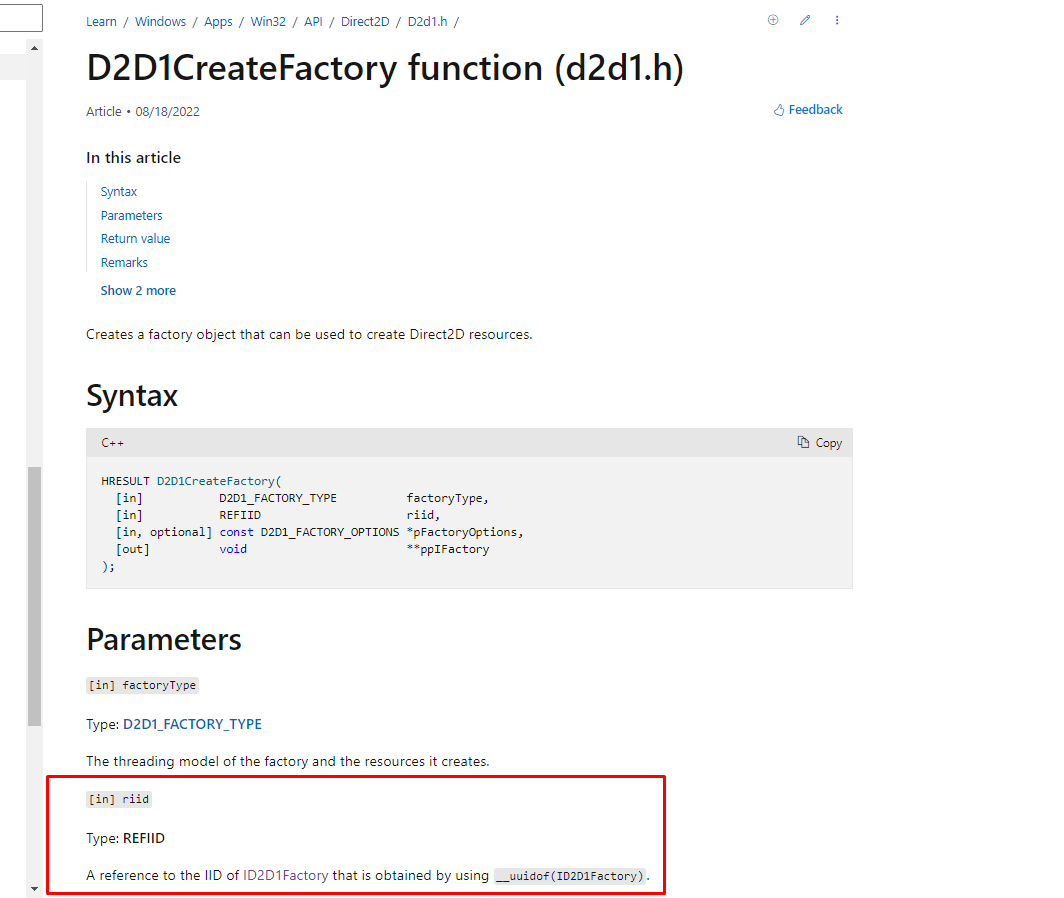Open the API breadcrumb link

pyautogui.click(x=314, y=22)
